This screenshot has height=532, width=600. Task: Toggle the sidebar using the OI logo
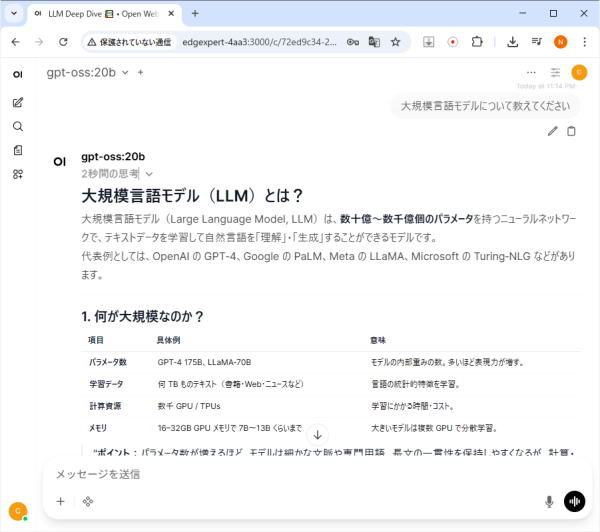point(18,74)
